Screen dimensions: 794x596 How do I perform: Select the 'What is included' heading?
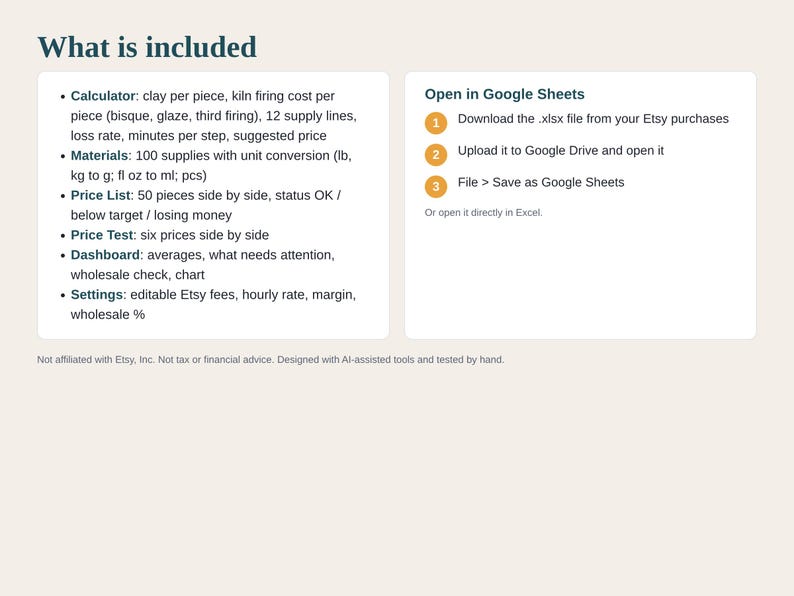click(147, 47)
